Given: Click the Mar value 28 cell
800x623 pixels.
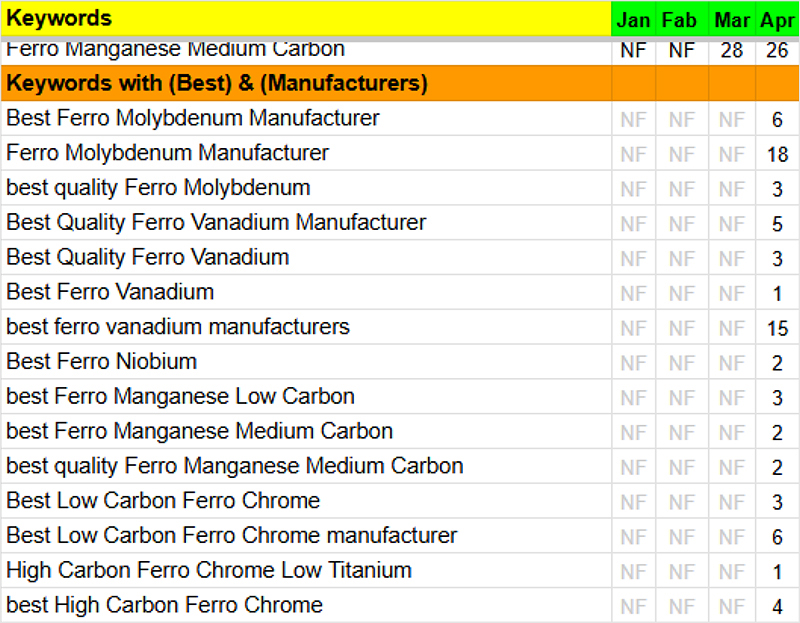Looking at the screenshot, I should coord(732,50).
